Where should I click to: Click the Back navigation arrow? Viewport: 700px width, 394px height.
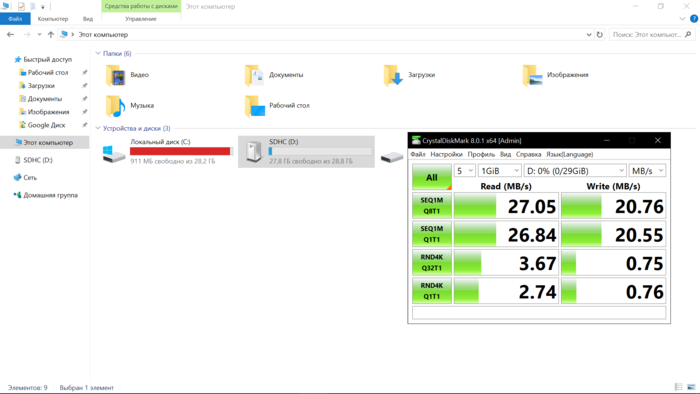coord(10,34)
